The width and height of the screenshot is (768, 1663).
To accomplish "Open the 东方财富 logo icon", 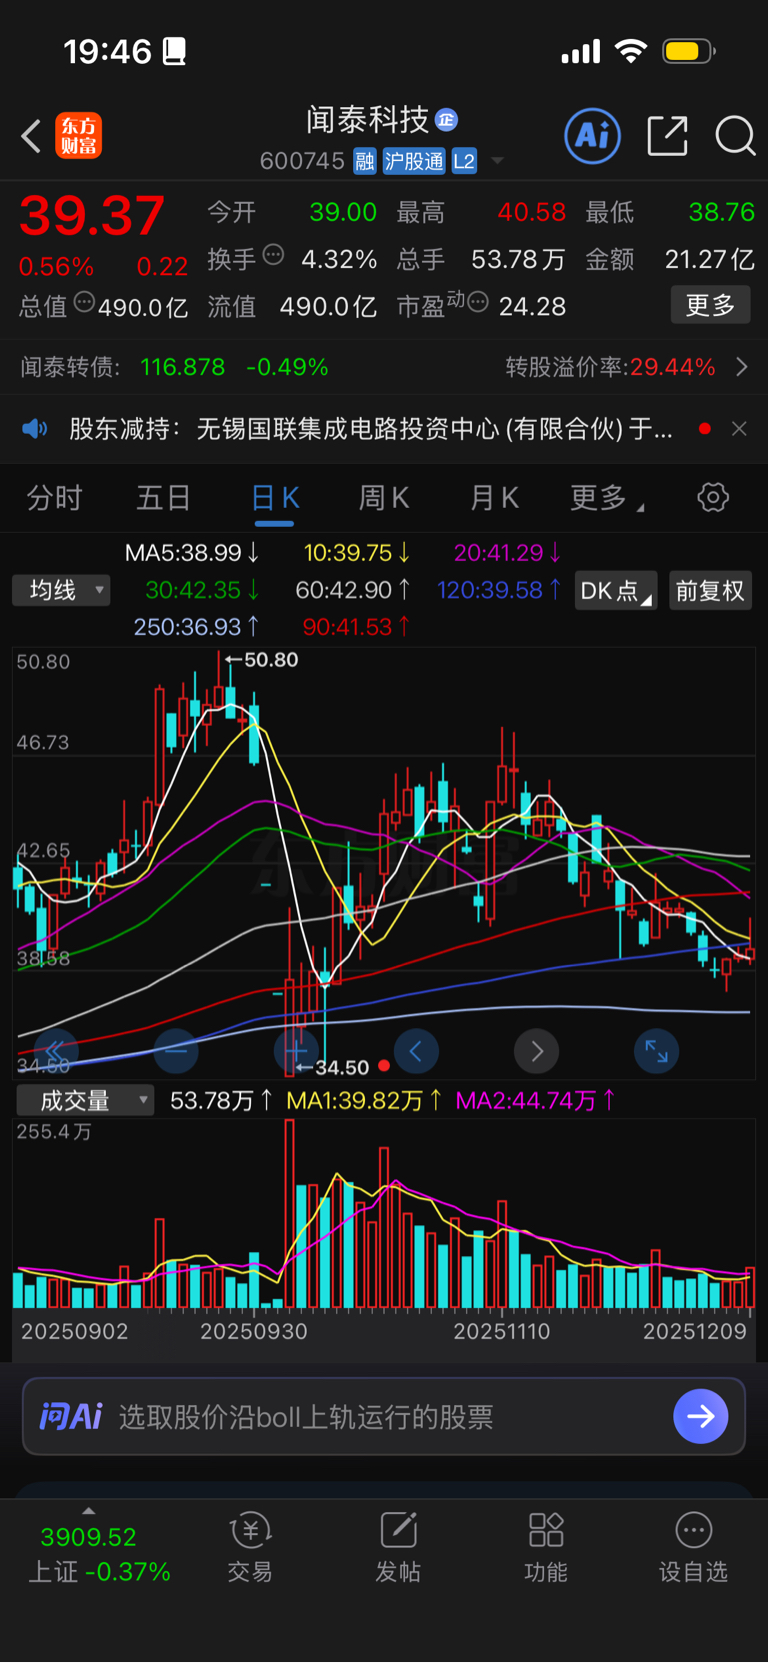I will [x=78, y=136].
